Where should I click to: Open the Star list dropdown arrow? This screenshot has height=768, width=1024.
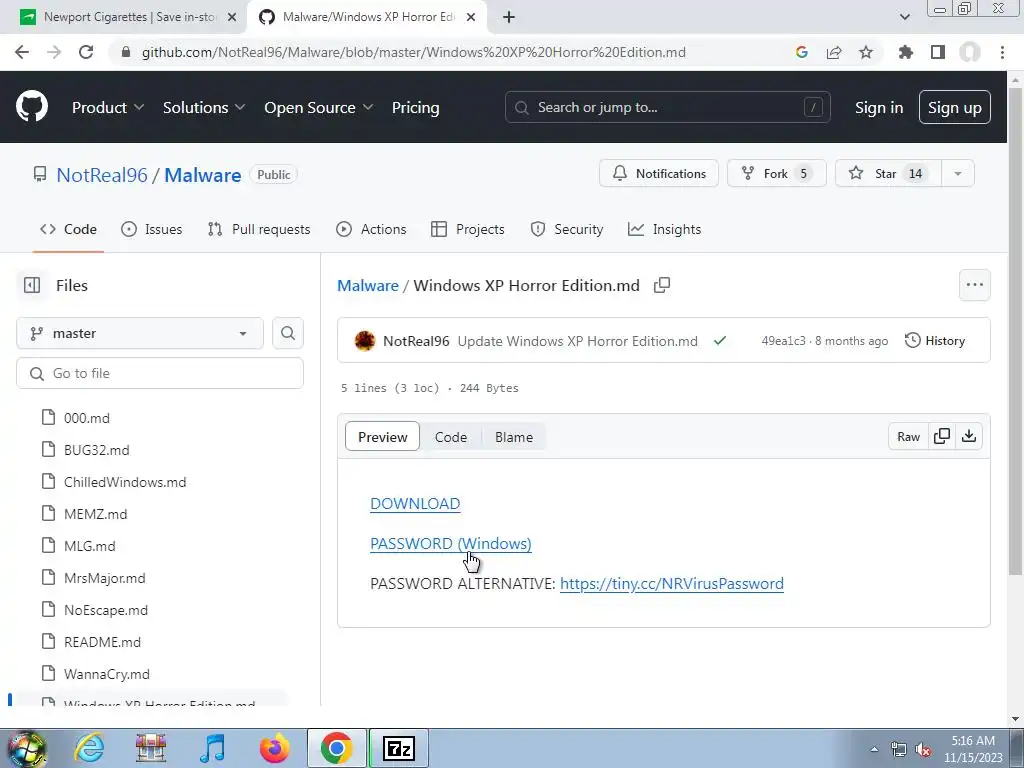coord(957,173)
